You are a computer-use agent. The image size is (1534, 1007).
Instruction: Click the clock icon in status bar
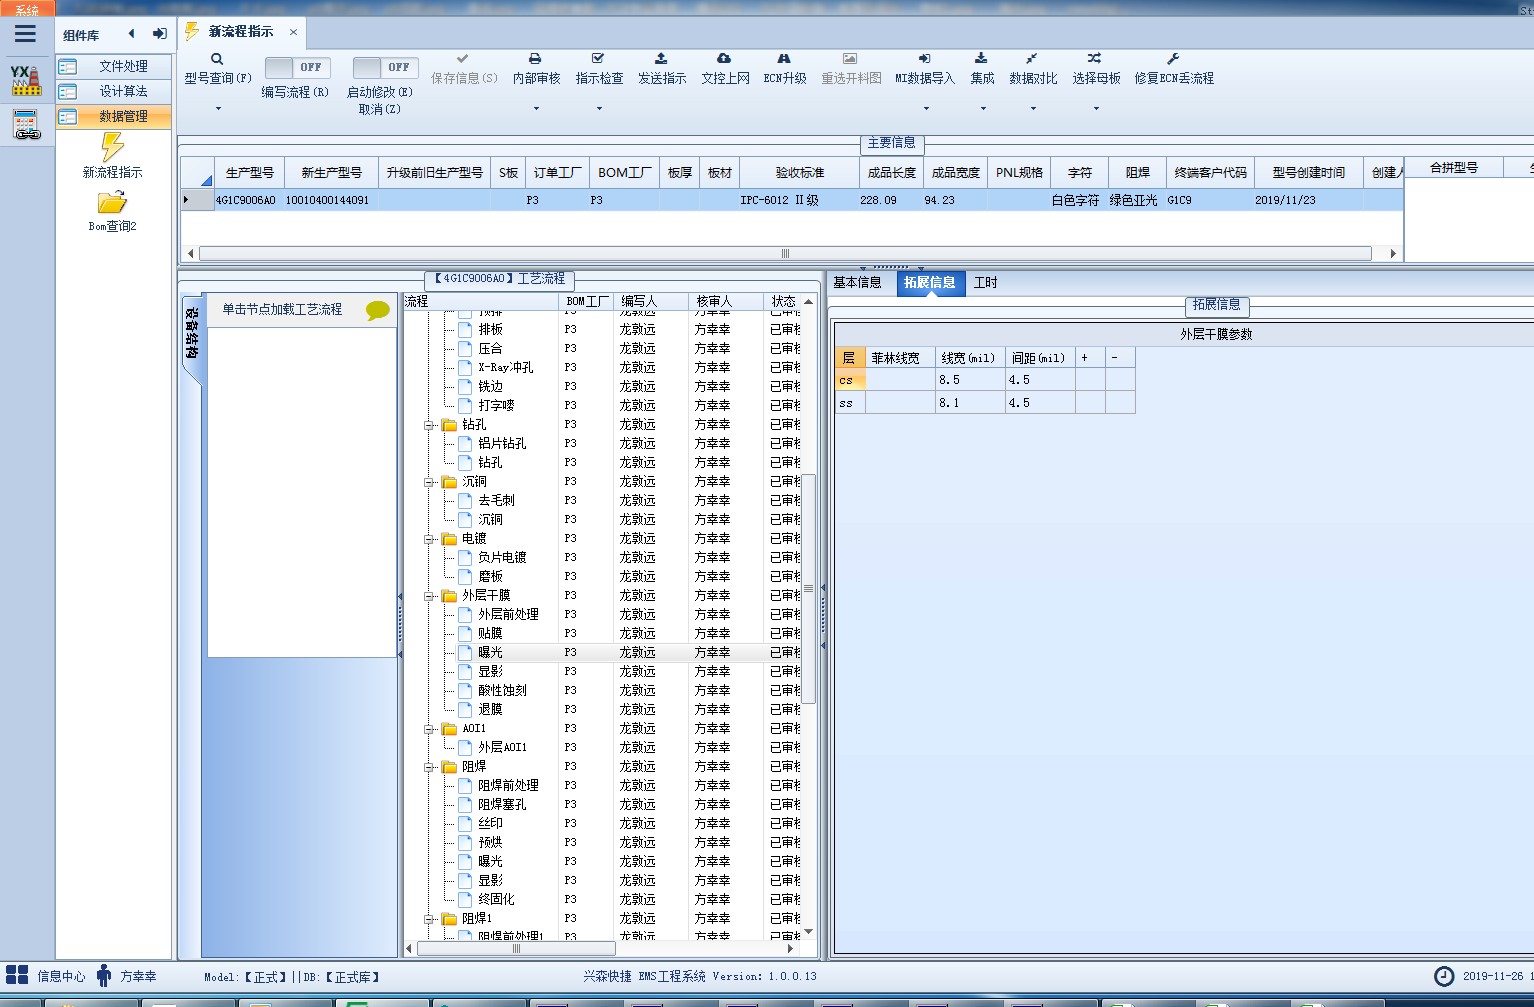[1444, 976]
